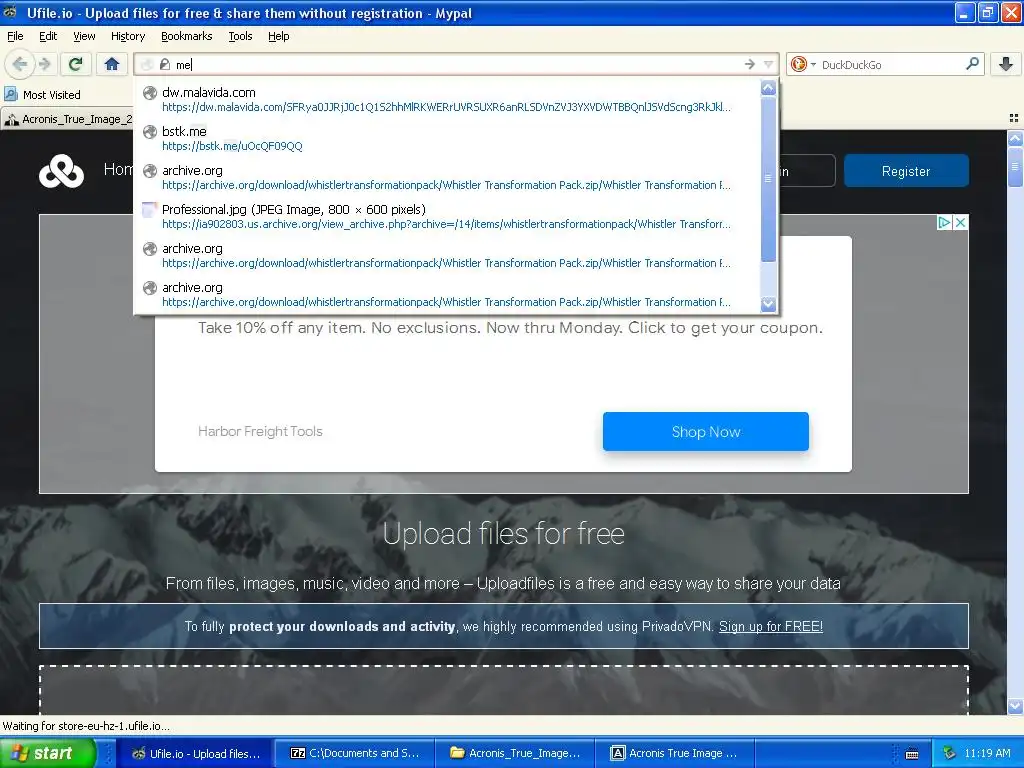The width and height of the screenshot is (1024, 768).
Task: Click the Shop Now button
Action: coord(705,432)
